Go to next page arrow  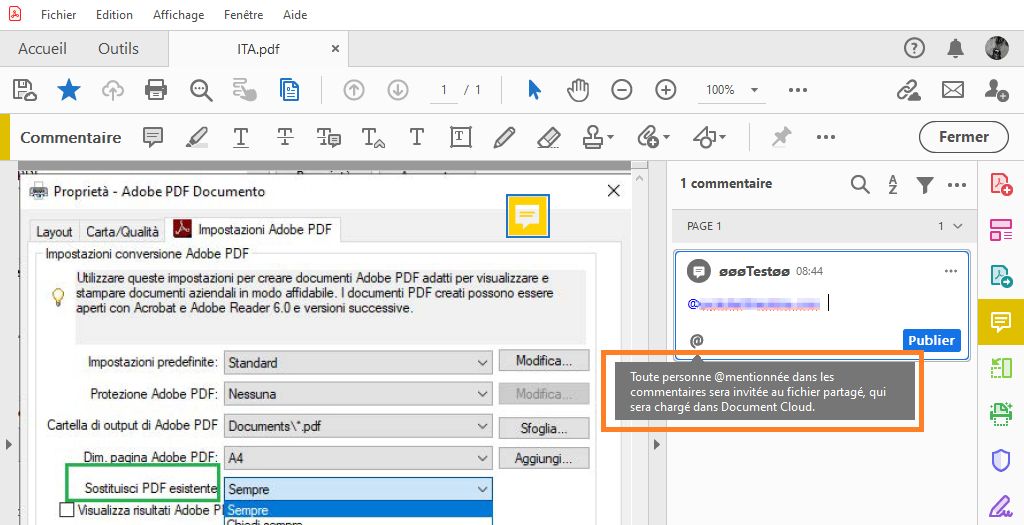click(x=398, y=89)
